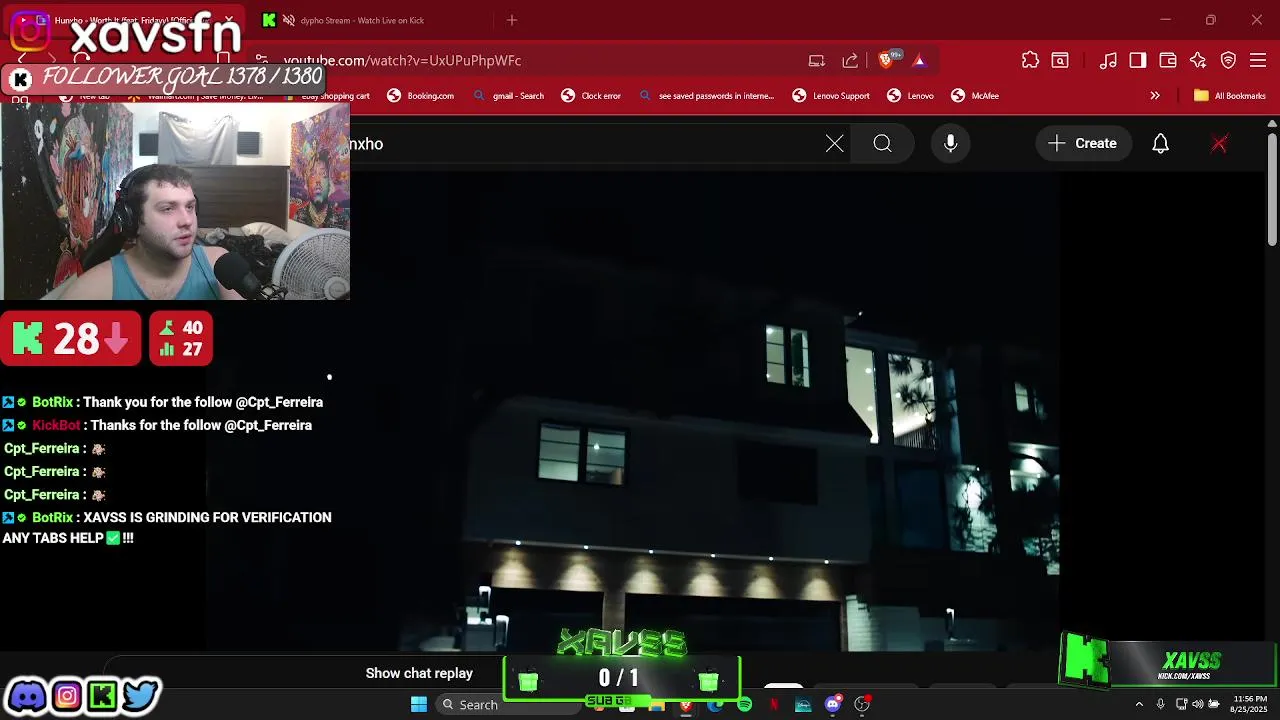Unmute the Kick tab using muted speaker icon

click(x=288, y=20)
